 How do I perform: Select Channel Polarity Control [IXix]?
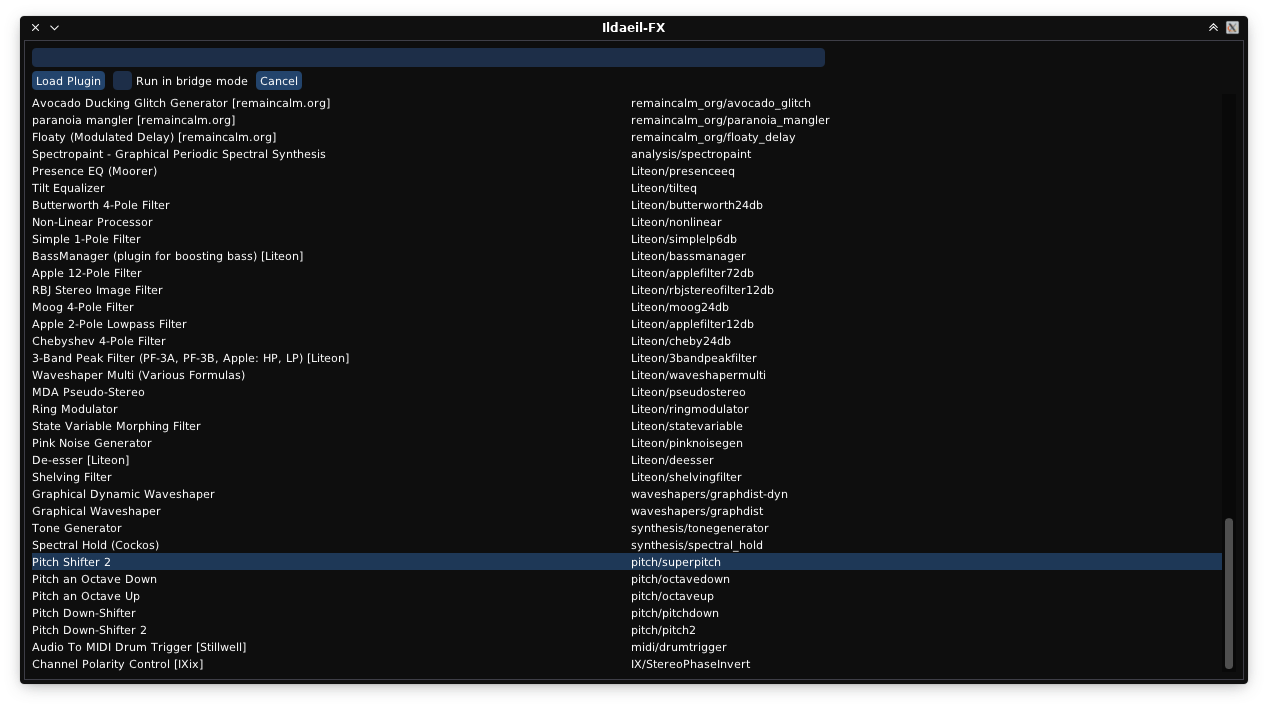(117, 664)
